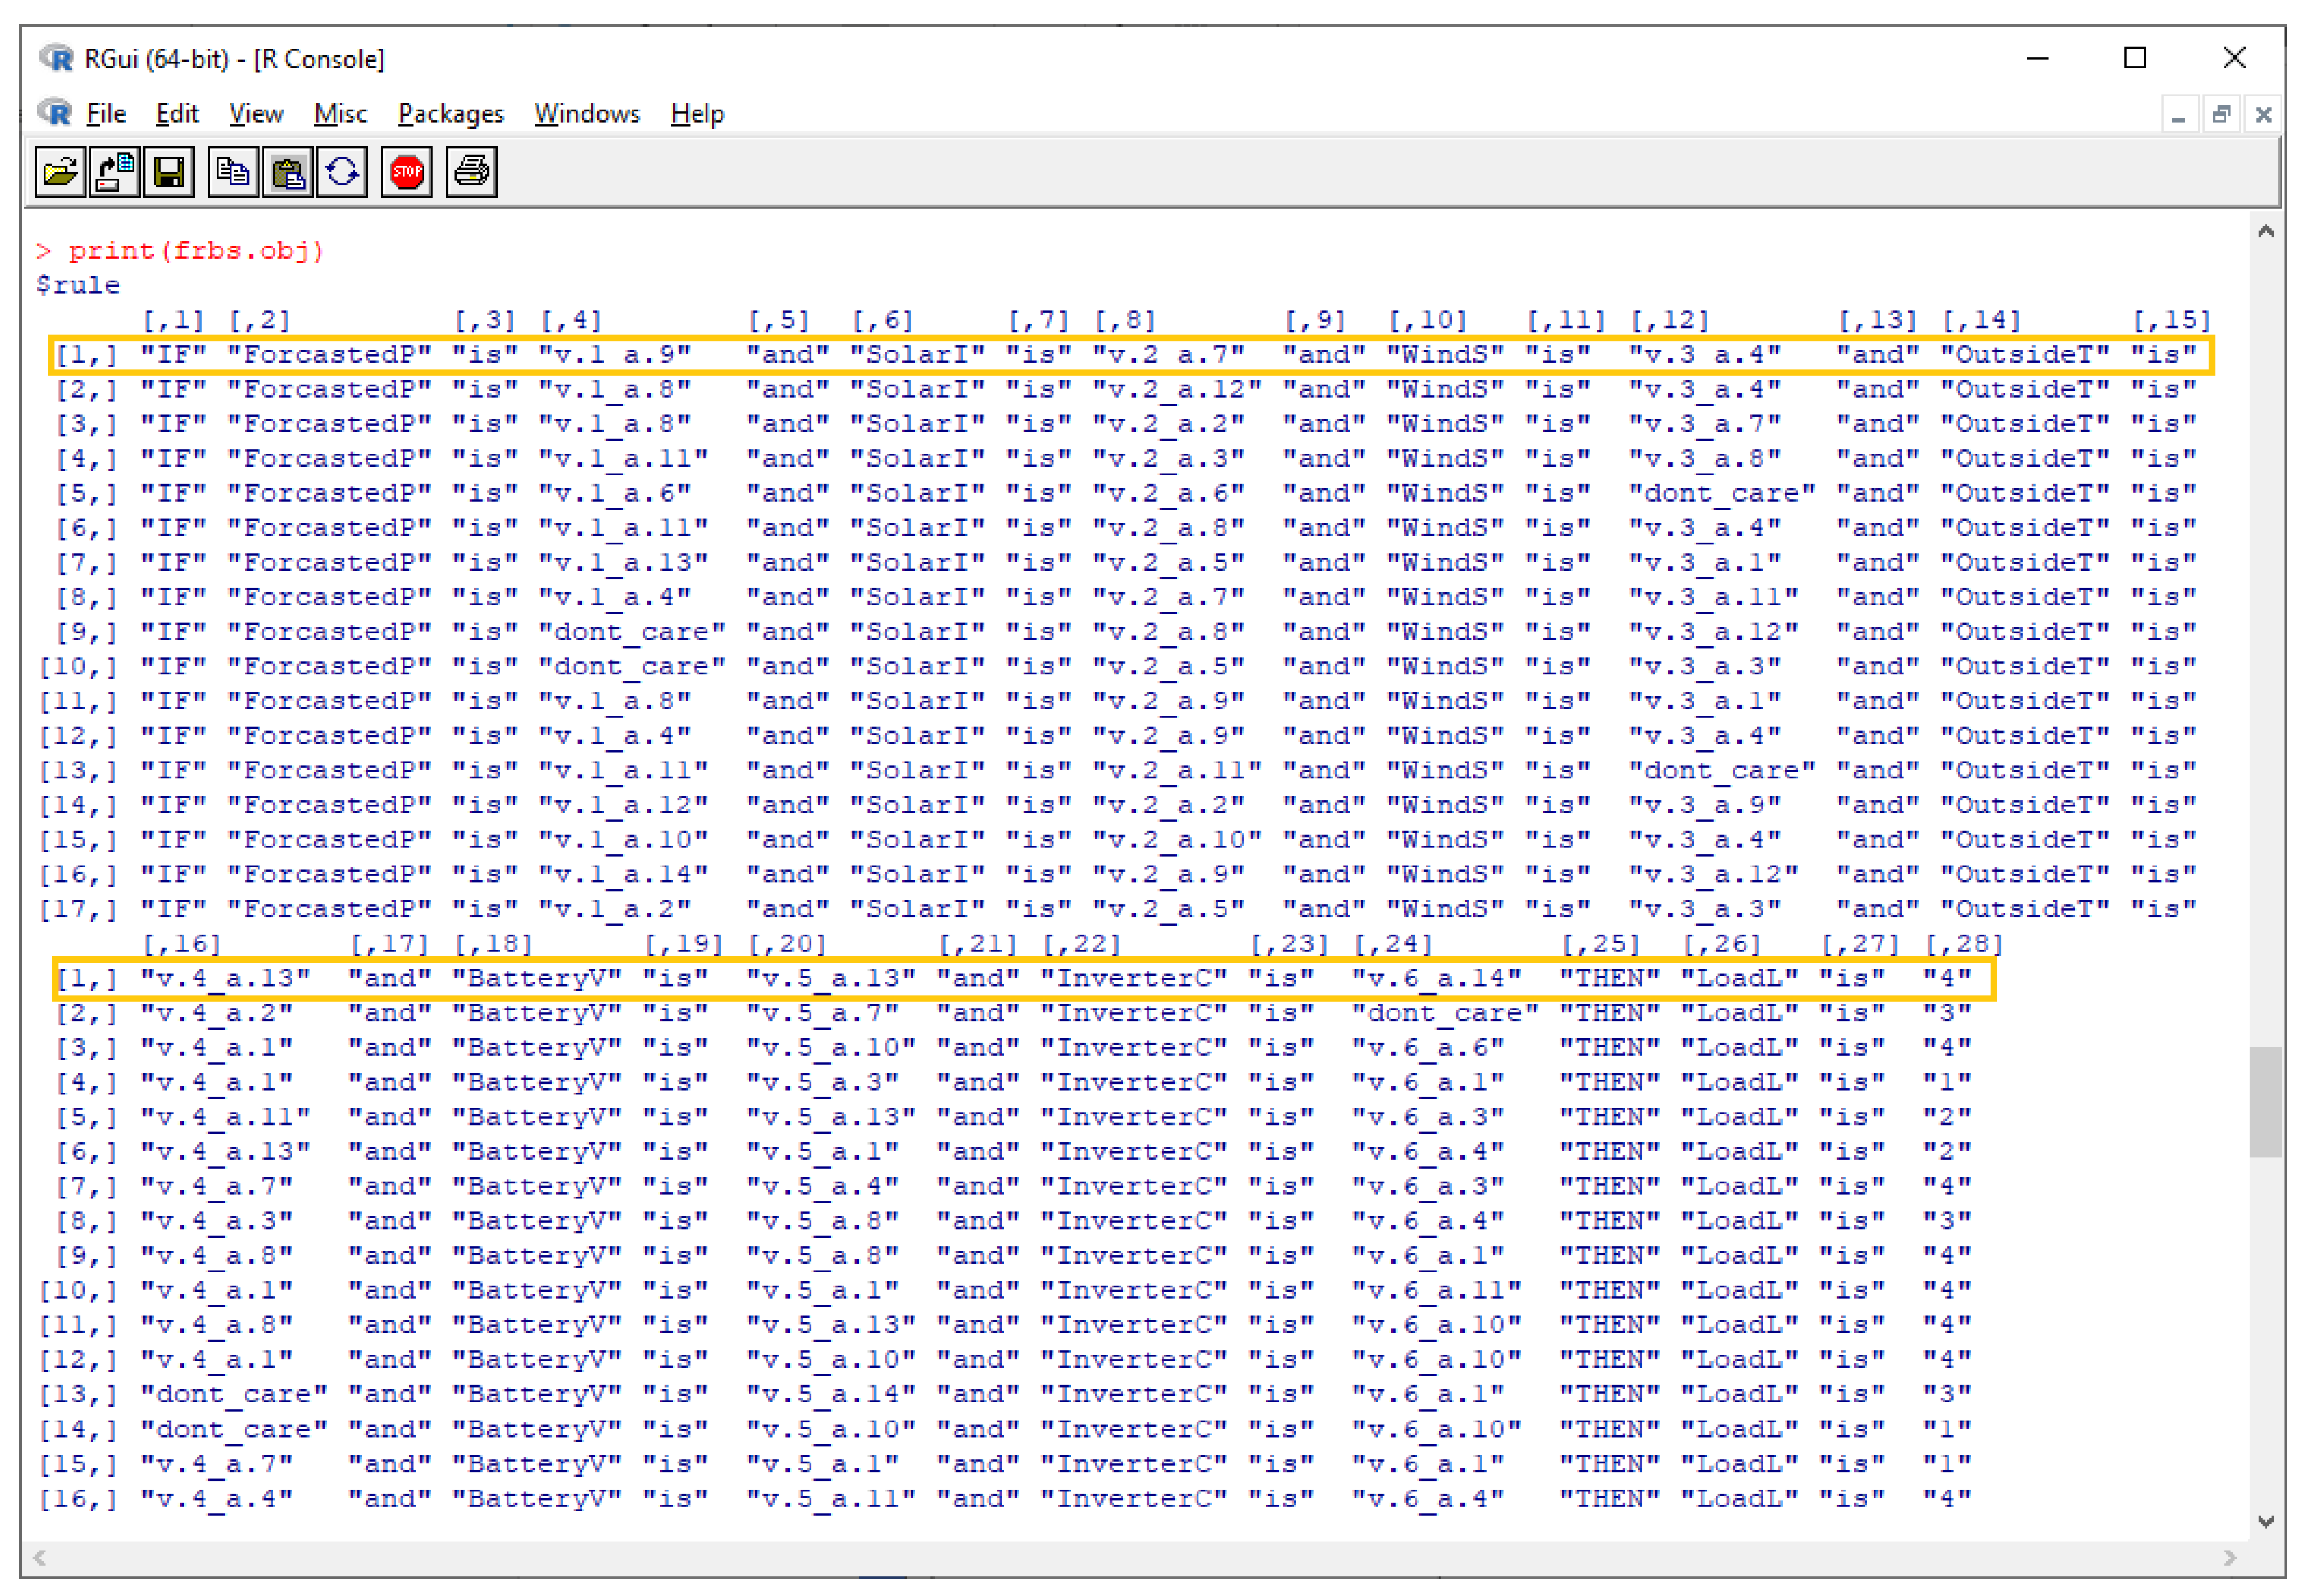This screenshot has width=2311, height=1596.
Task: Click the Print toolbar icon
Action: [471, 172]
